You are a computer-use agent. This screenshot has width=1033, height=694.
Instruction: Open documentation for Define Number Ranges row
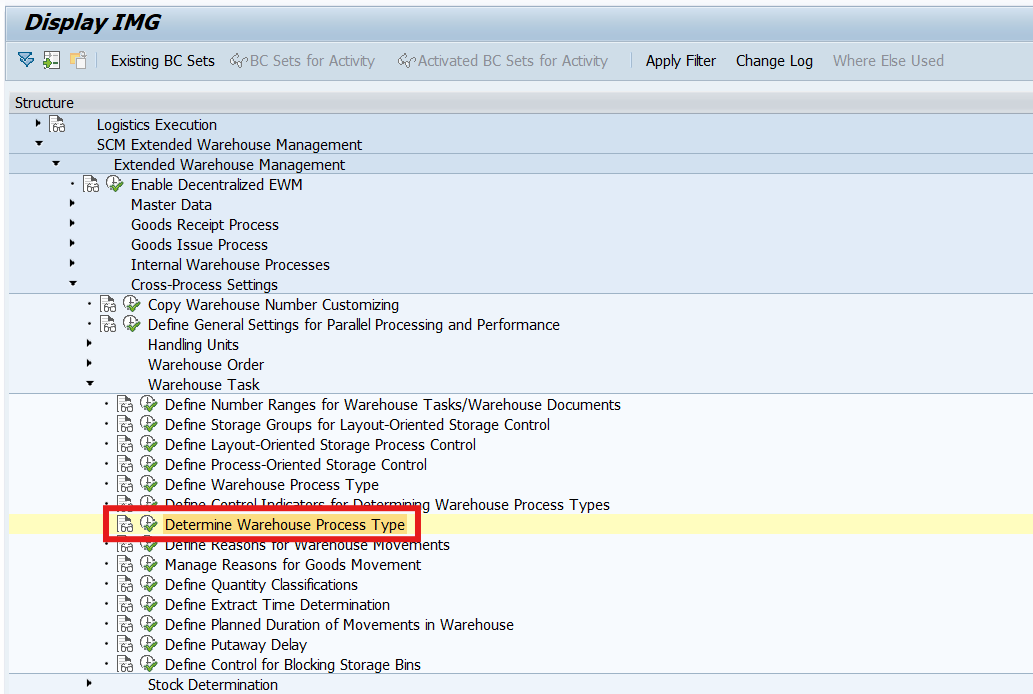(125, 405)
